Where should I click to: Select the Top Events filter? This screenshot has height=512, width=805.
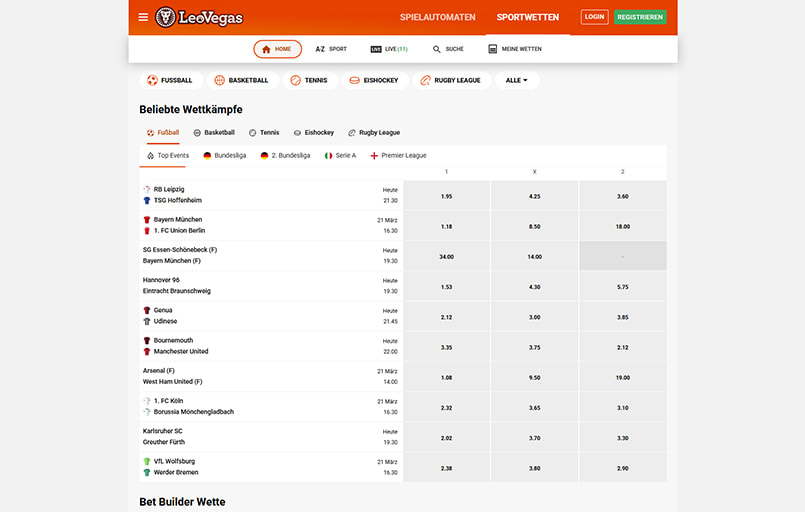tap(168, 156)
